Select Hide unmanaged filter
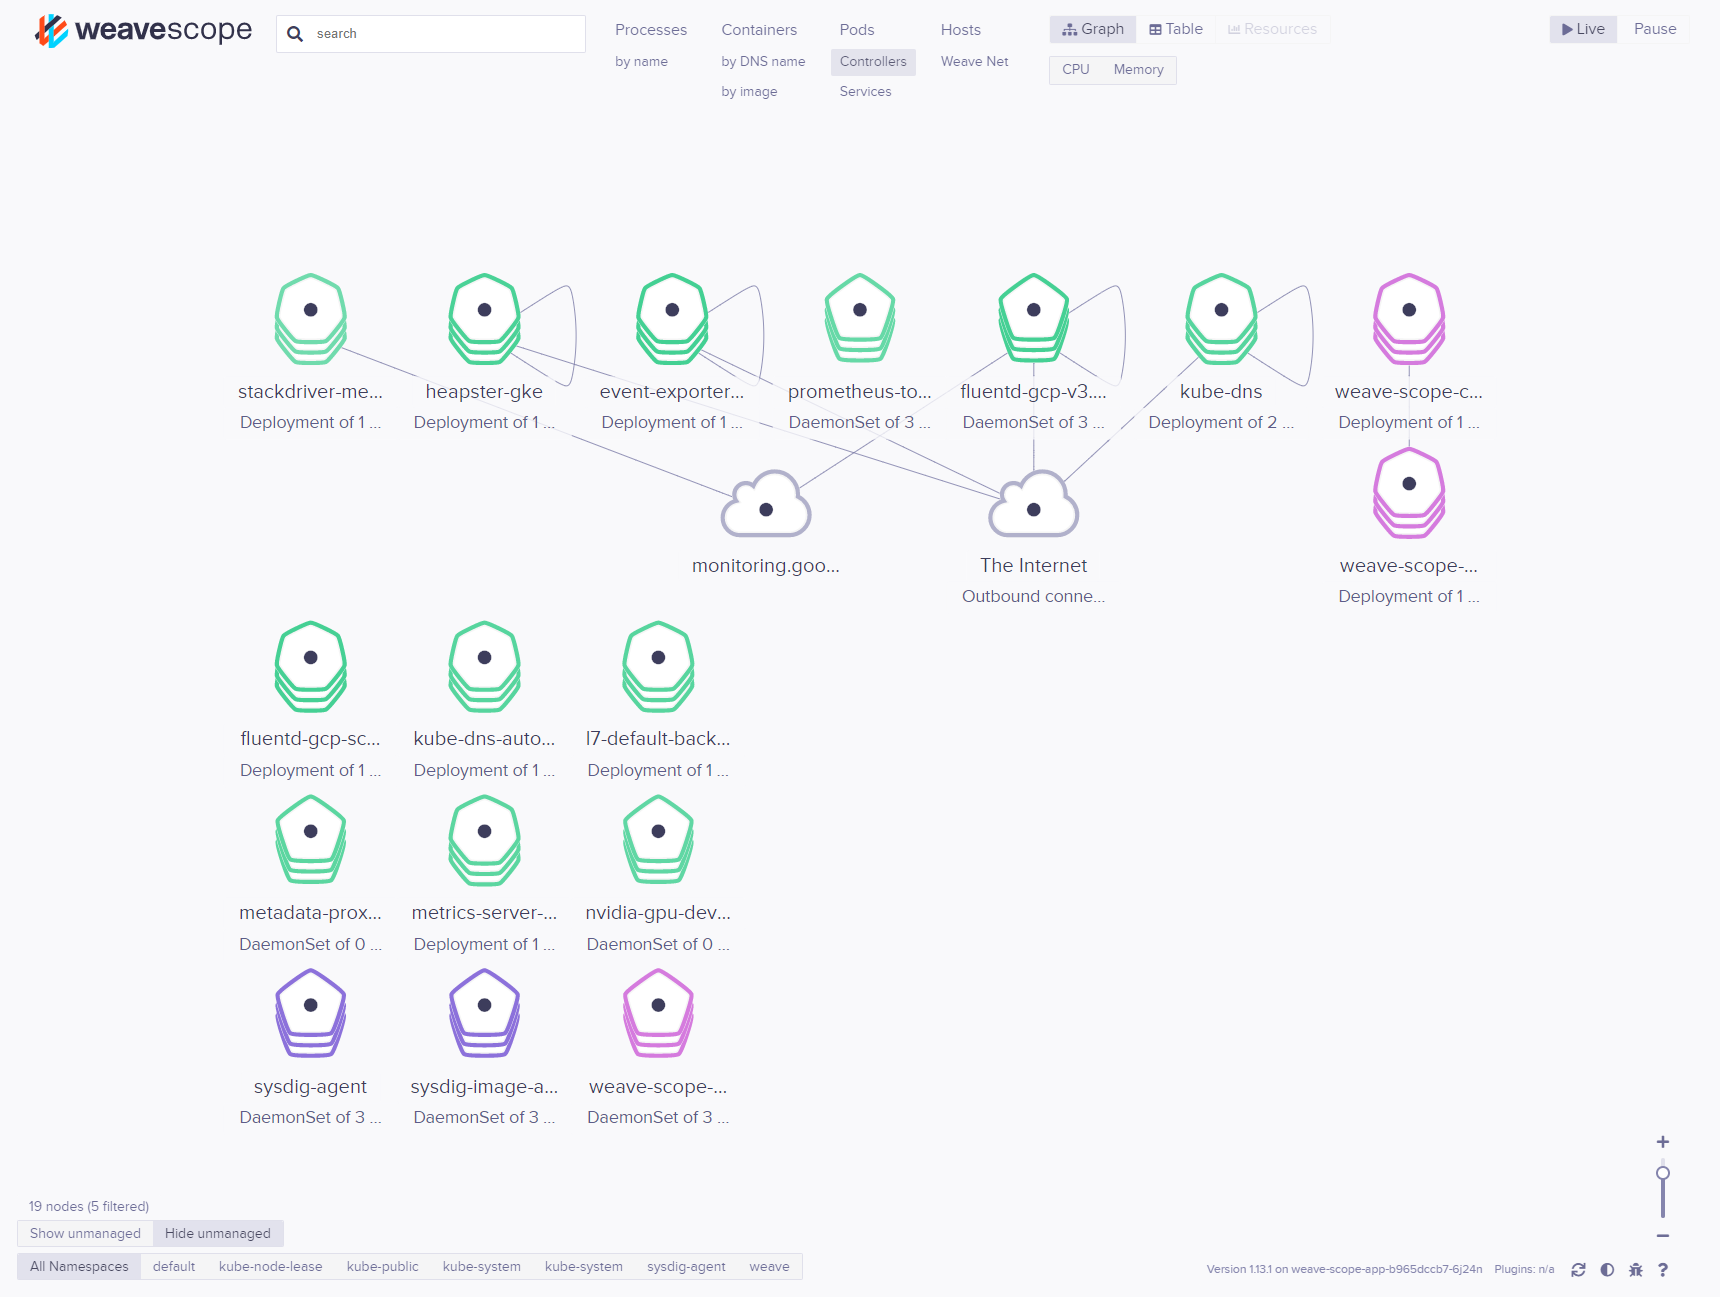Screen dimensions: 1720x1297 tap(218, 1233)
